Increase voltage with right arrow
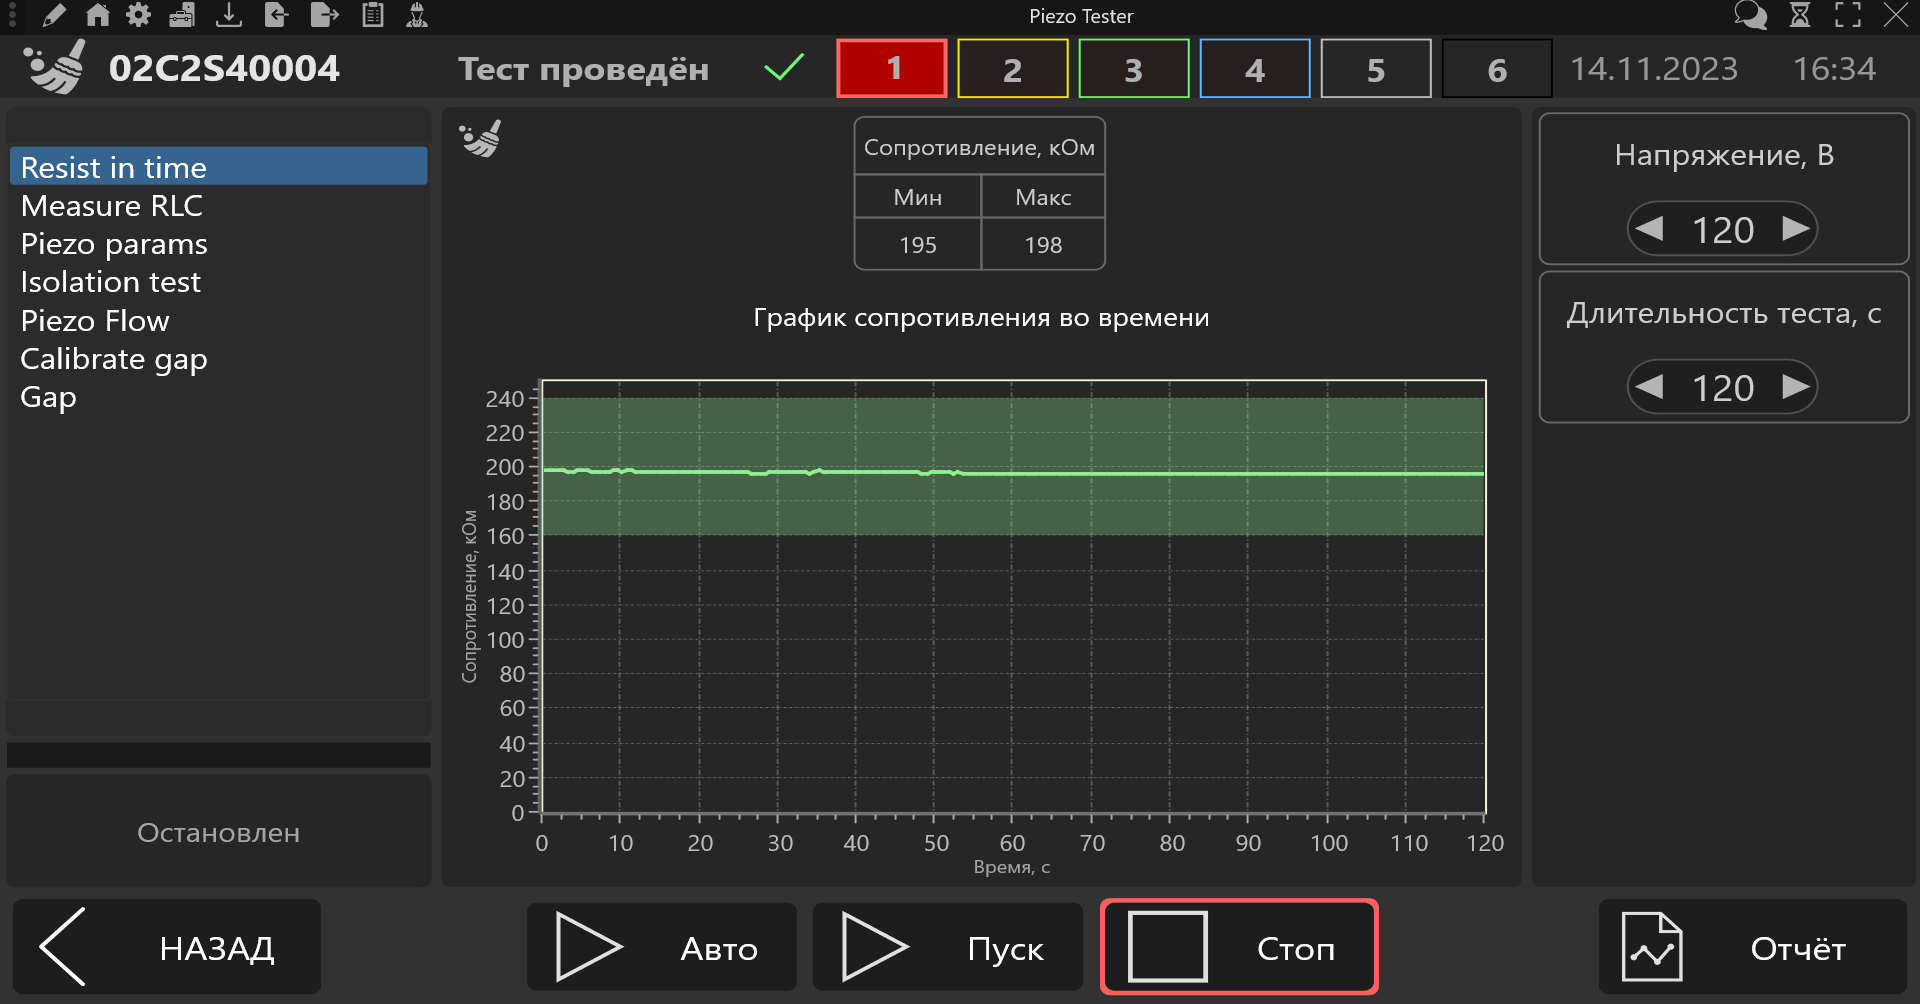1920x1004 pixels. [1796, 229]
